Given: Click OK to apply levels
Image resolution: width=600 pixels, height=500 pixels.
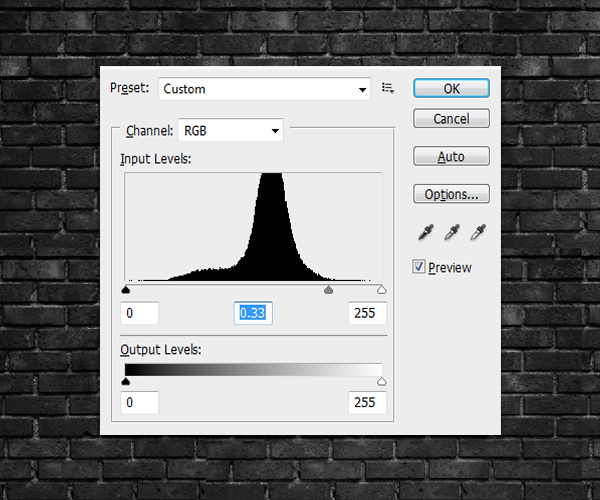Looking at the screenshot, I should coord(451,89).
